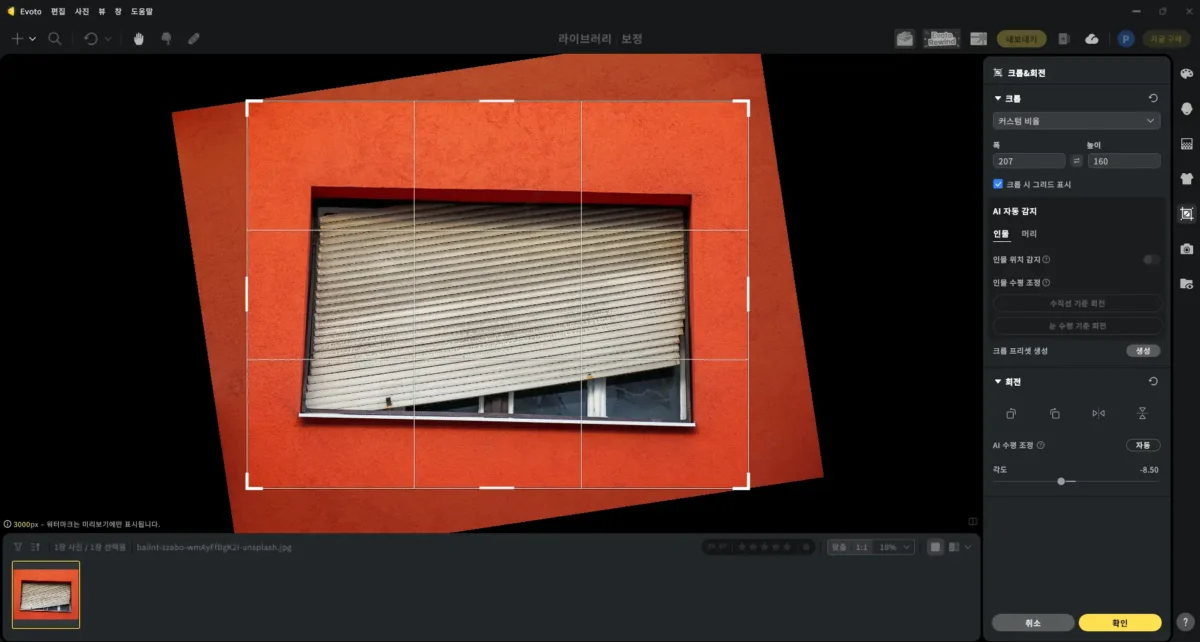Swap width and height values

click(x=1077, y=161)
